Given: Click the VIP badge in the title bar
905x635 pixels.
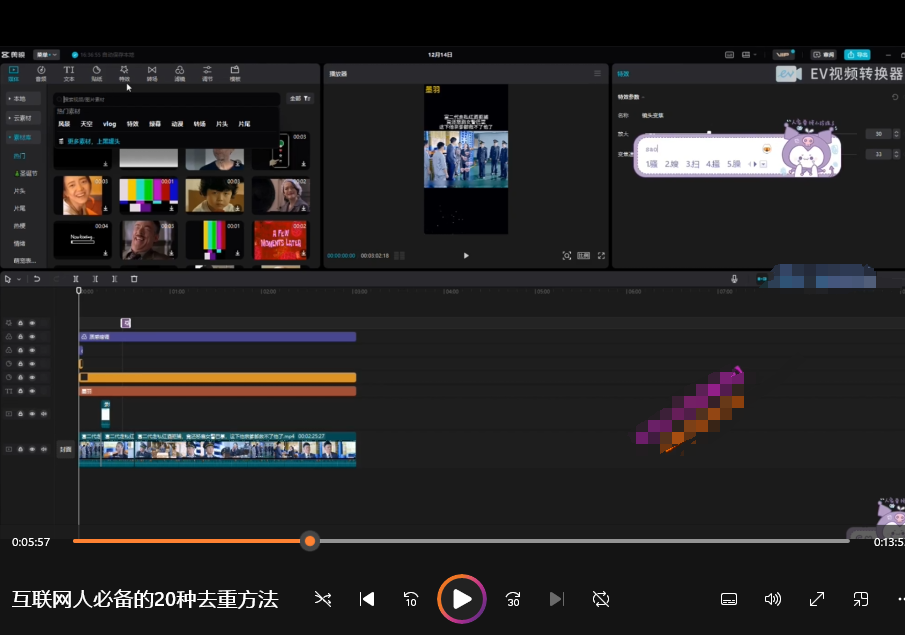Looking at the screenshot, I should coord(783,55).
